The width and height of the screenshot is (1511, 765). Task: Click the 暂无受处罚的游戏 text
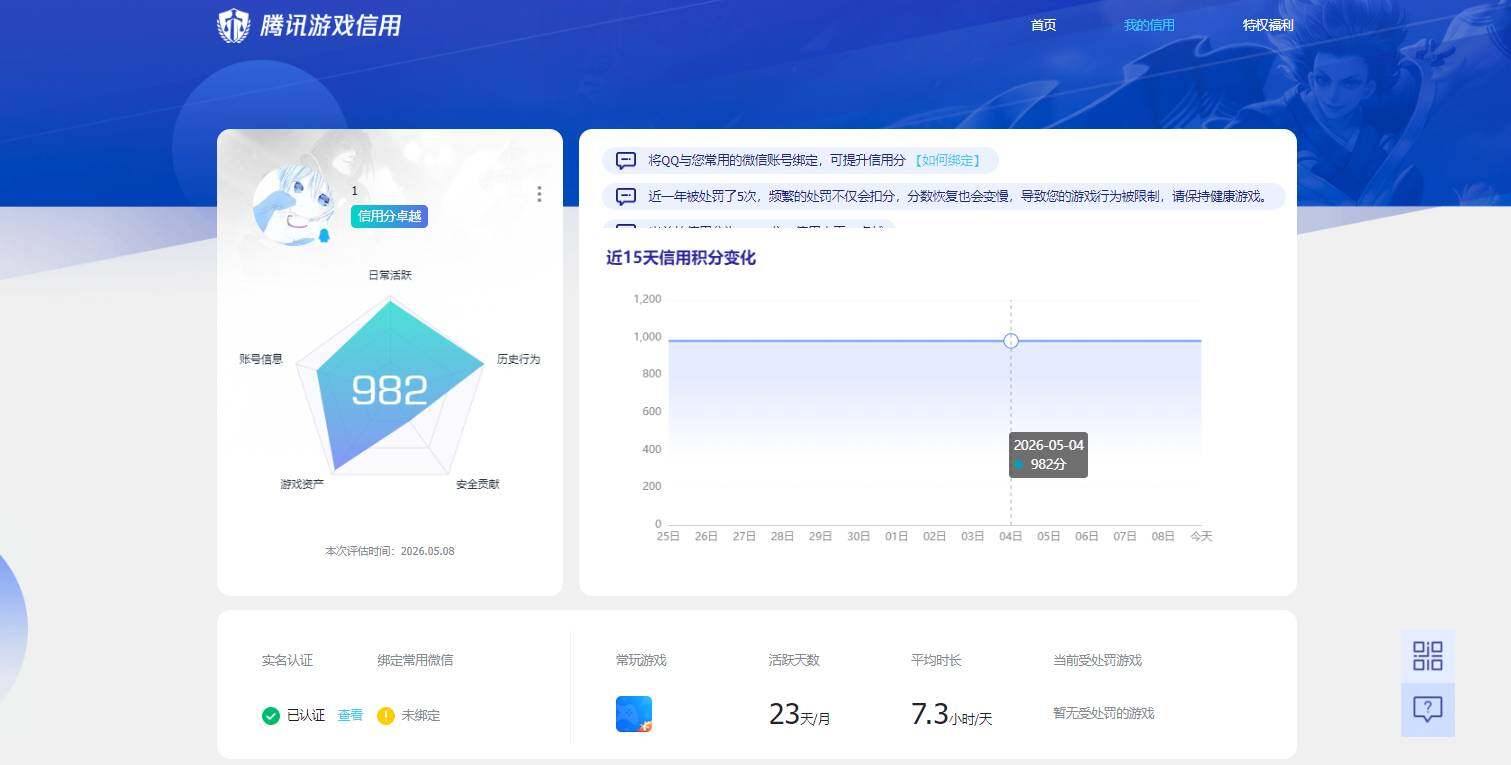[1103, 713]
